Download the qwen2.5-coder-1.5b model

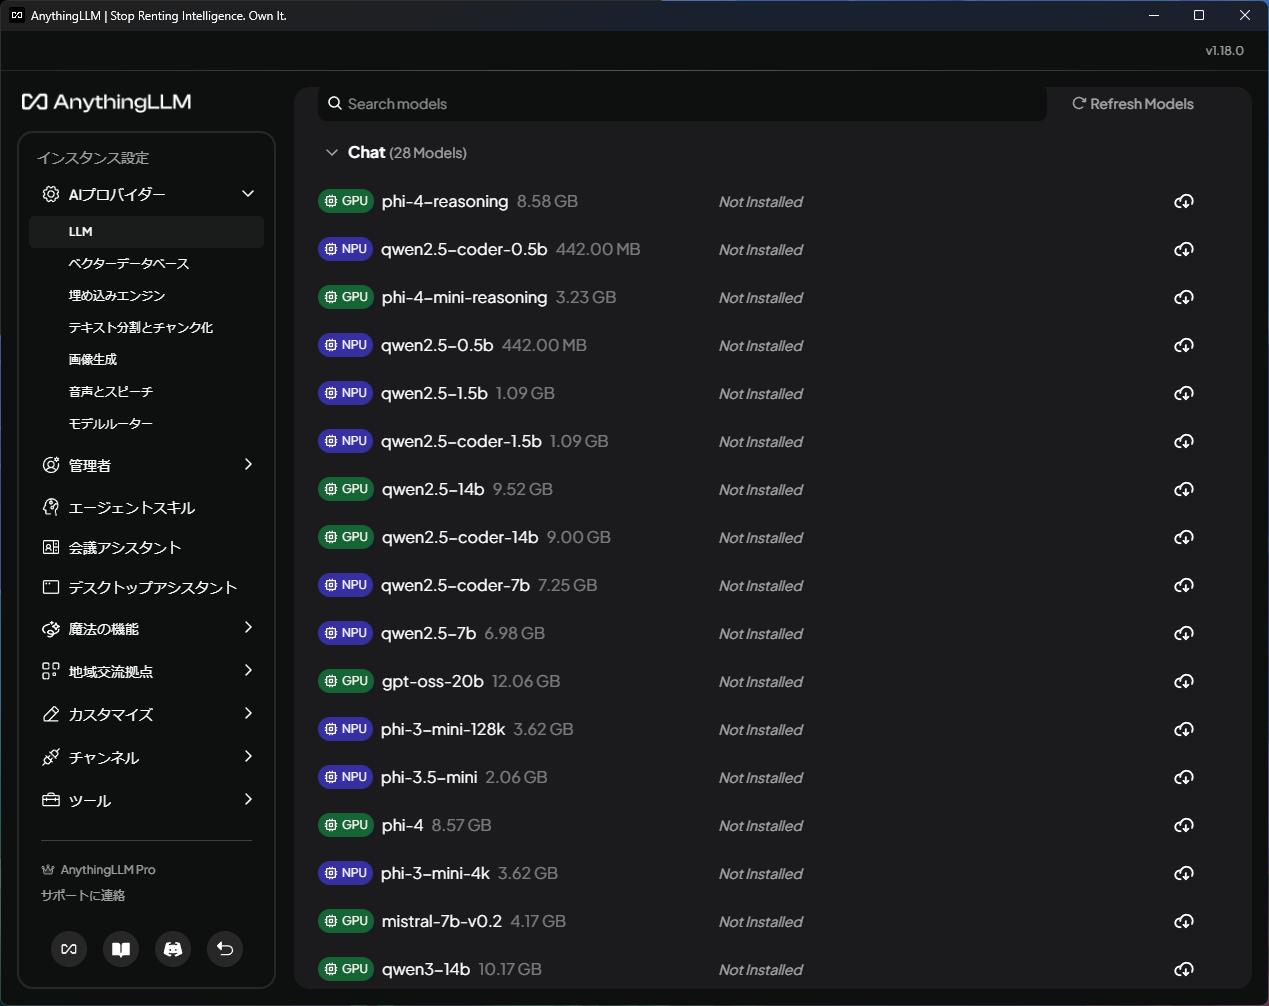coord(1184,442)
